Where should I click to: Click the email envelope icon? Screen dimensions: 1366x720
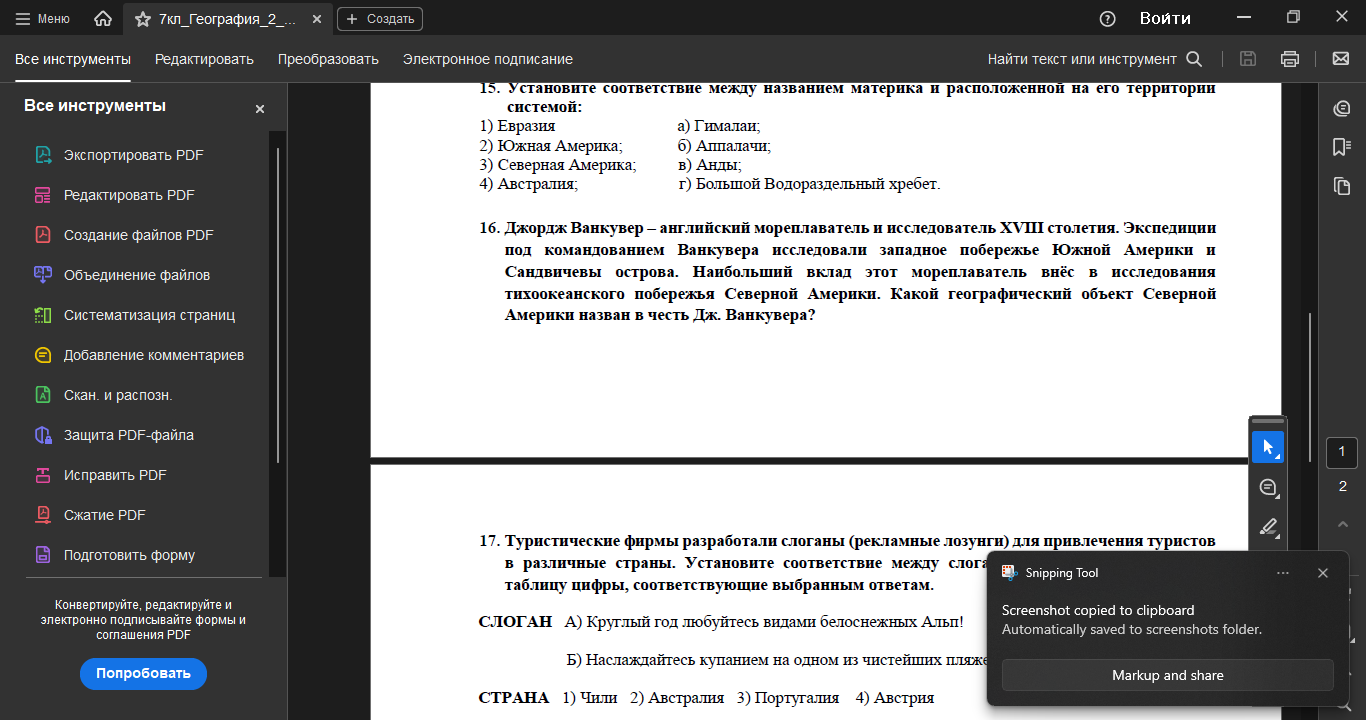pyautogui.click(x=1341, y=59)
